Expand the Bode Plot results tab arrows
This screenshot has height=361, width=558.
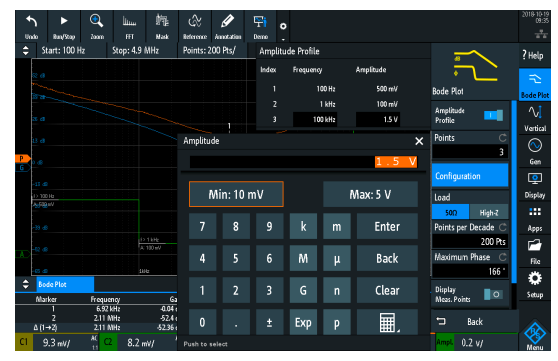(x=26, y=284)
